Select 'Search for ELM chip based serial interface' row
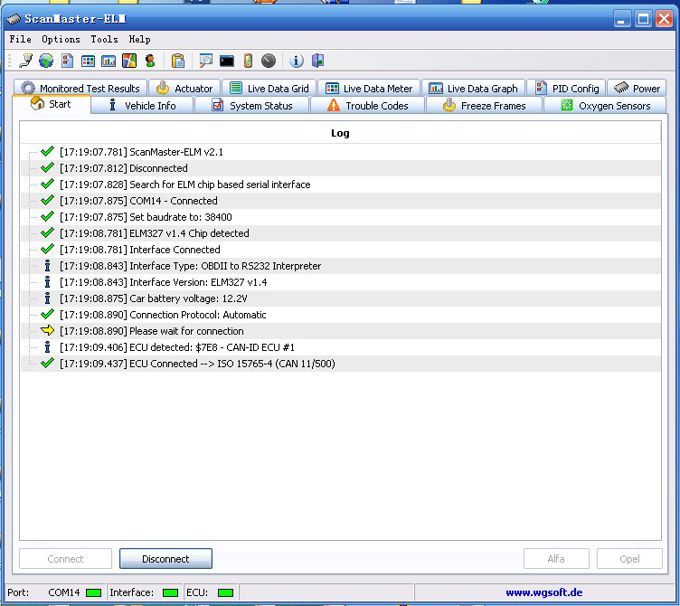 point(340,184)
